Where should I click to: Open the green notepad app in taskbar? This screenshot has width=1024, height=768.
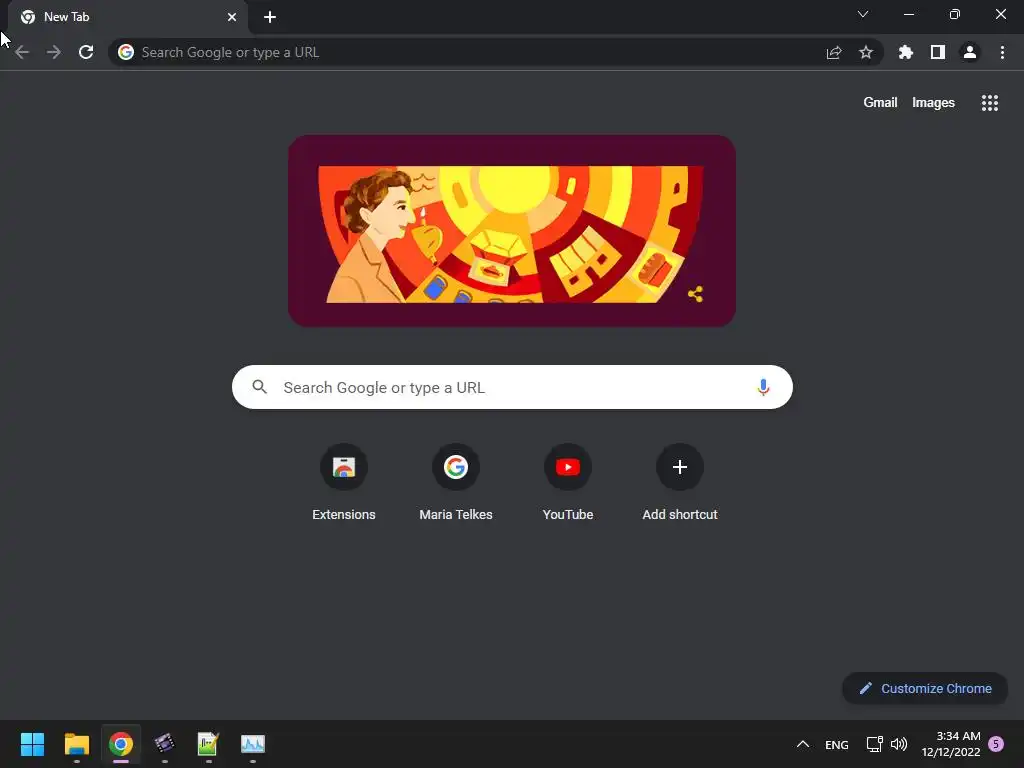click(208, 744)
